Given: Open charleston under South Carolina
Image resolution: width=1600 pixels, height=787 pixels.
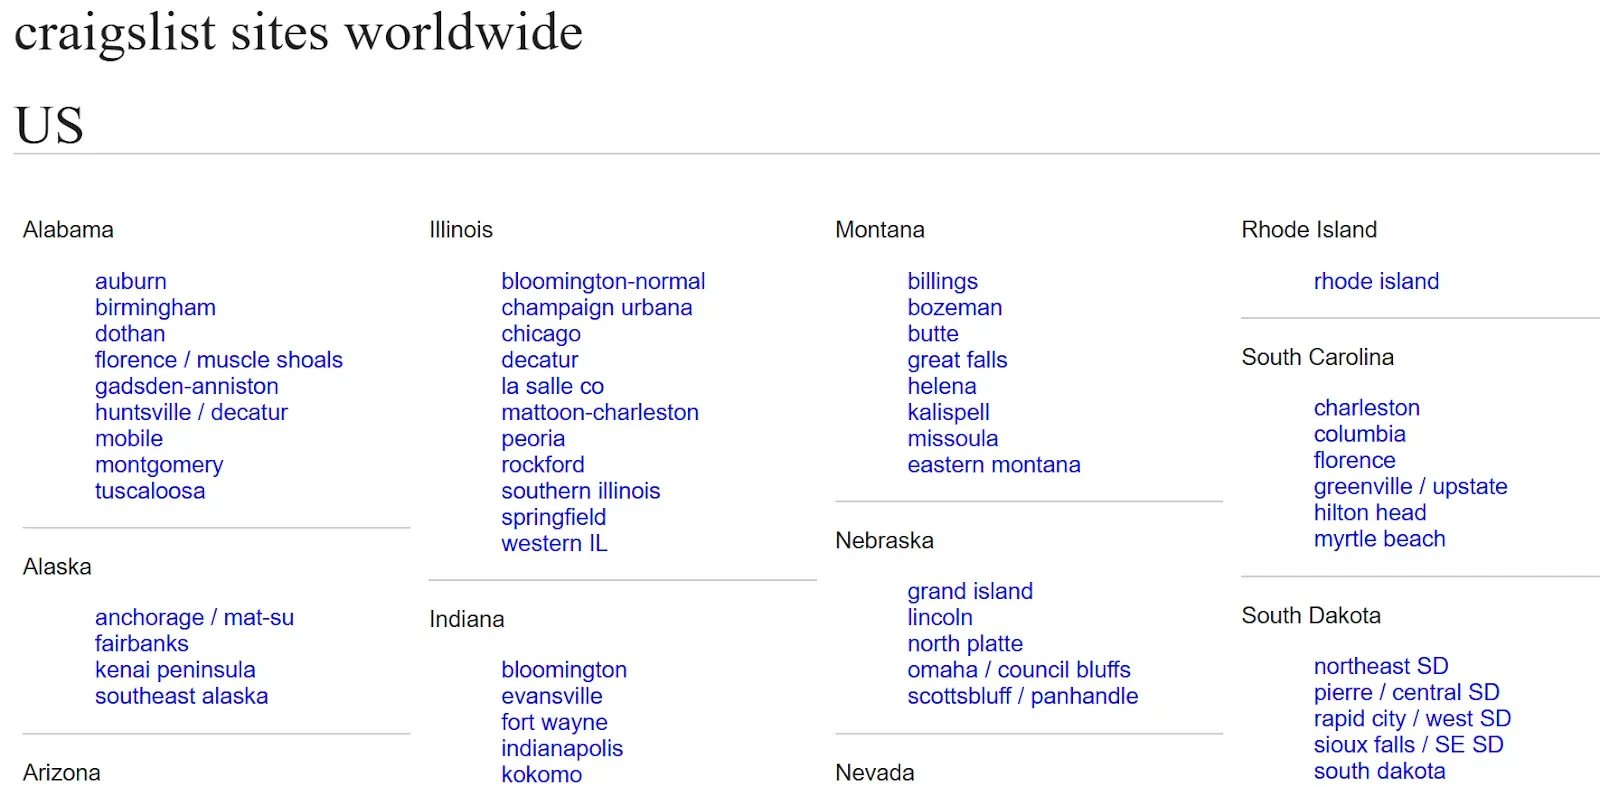Looking at the screenshot, I should point(1366,408).
